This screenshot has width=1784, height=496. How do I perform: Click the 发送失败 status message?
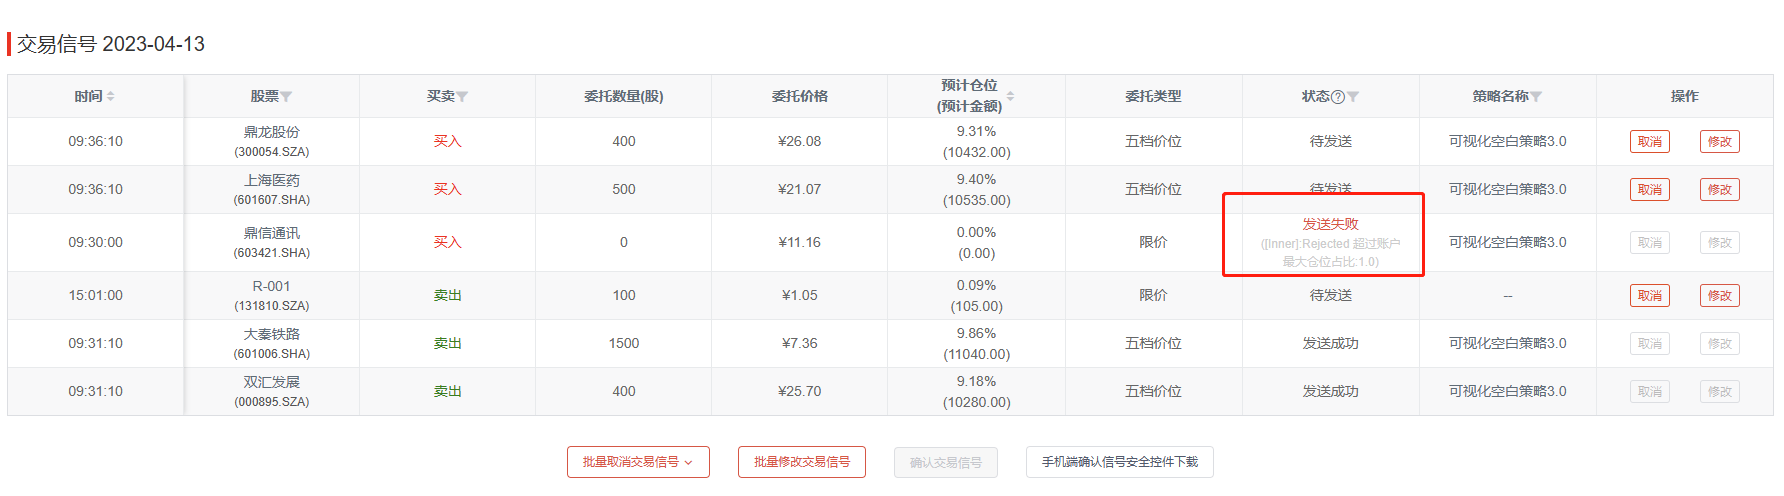coord(1330,225)
